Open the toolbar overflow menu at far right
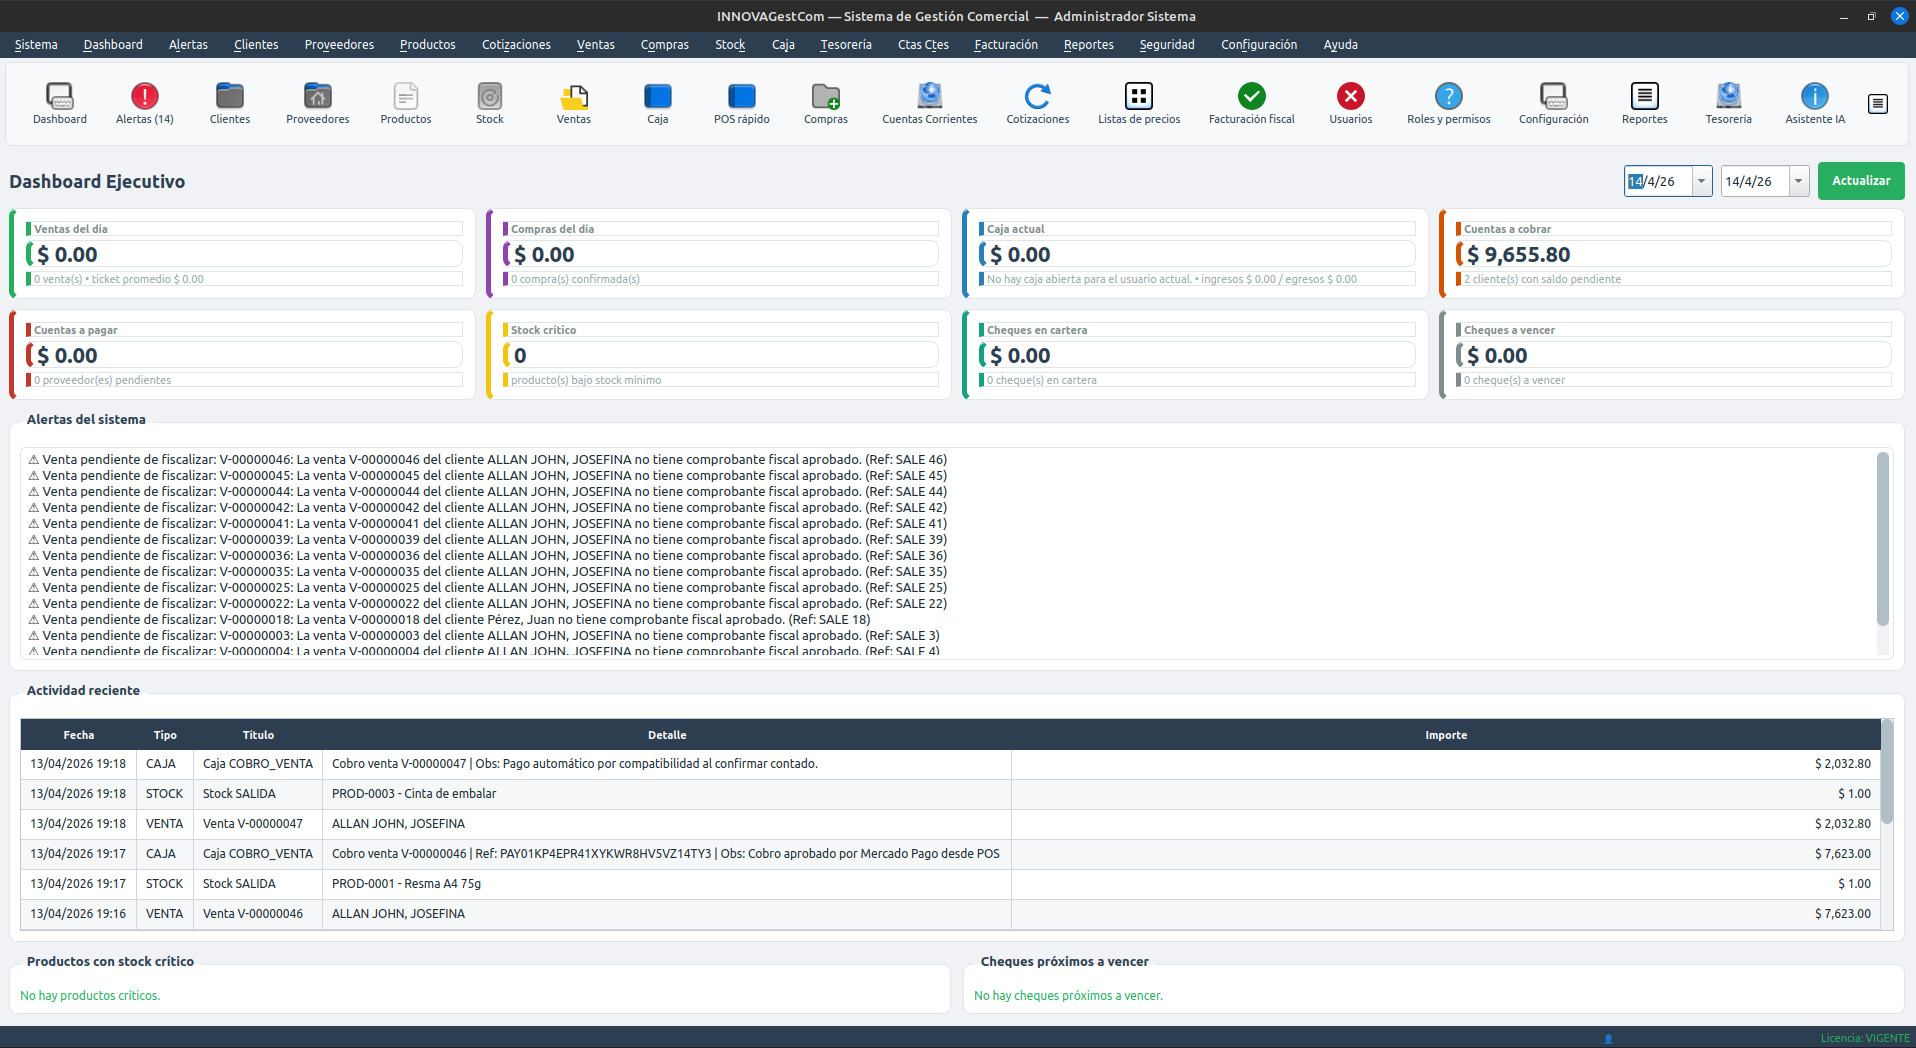1916x1048 pixels. tap(1877, 104)
